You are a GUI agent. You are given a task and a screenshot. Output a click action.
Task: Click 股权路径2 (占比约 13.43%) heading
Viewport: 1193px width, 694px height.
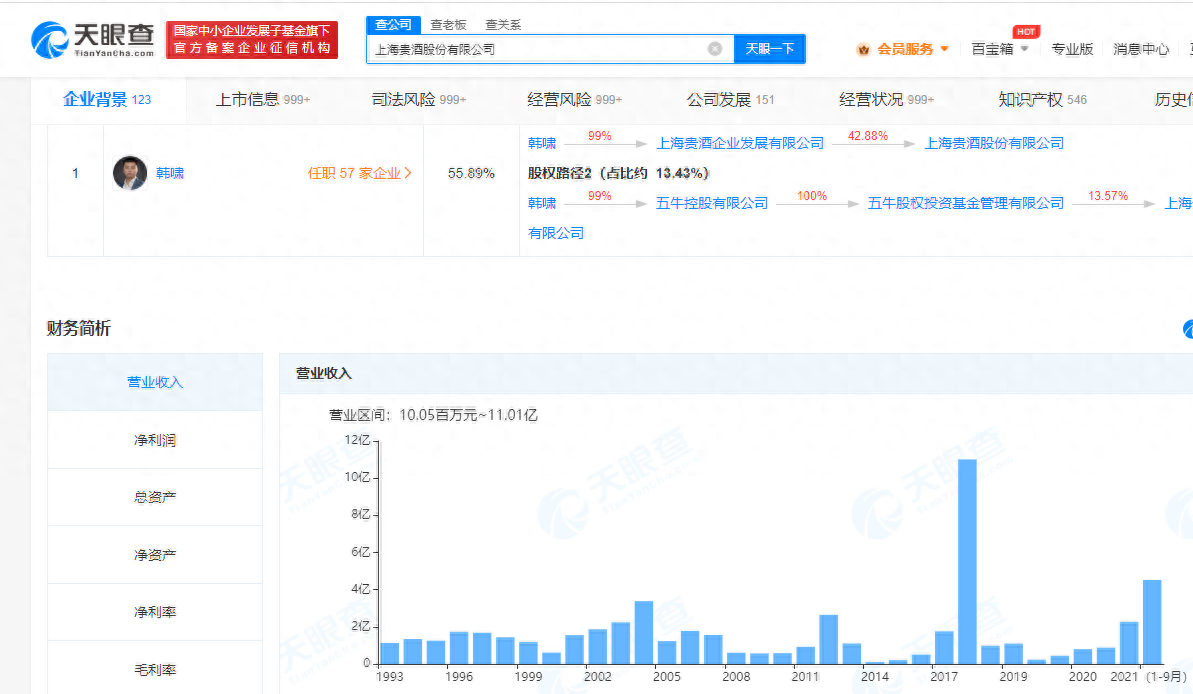[619, 174]
